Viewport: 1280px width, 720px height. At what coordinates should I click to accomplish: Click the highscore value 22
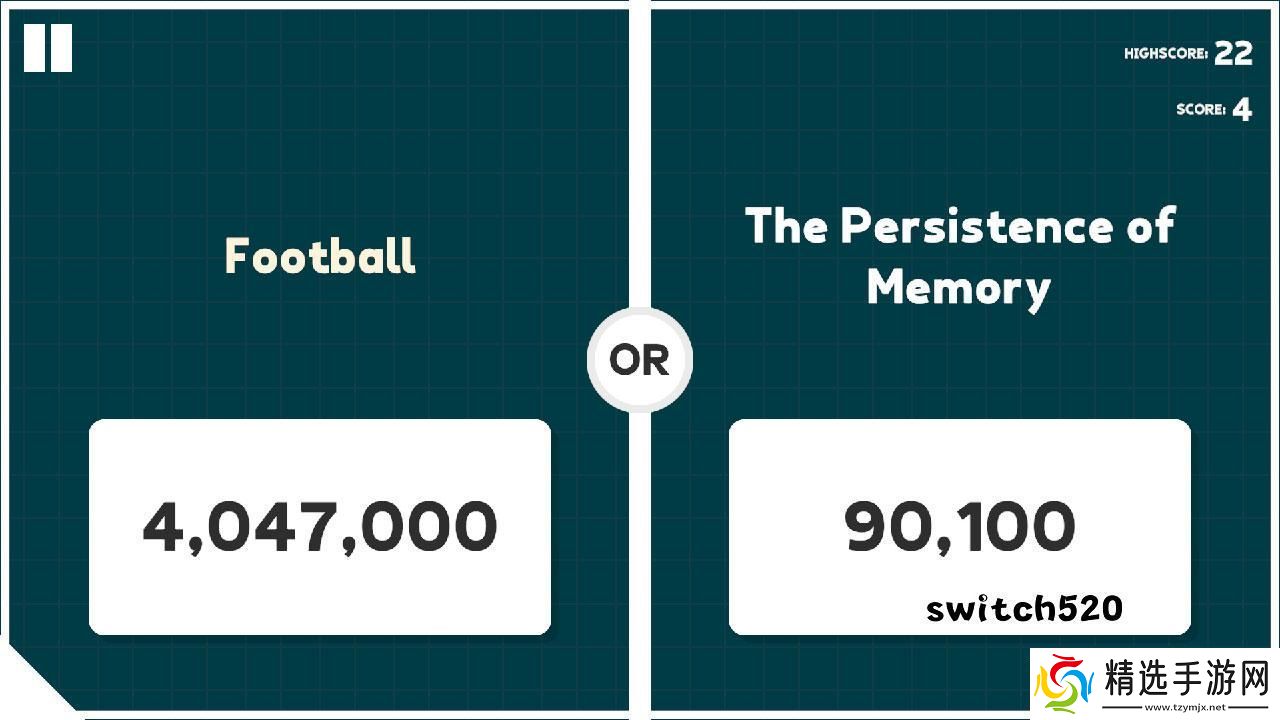[1234, 54]
